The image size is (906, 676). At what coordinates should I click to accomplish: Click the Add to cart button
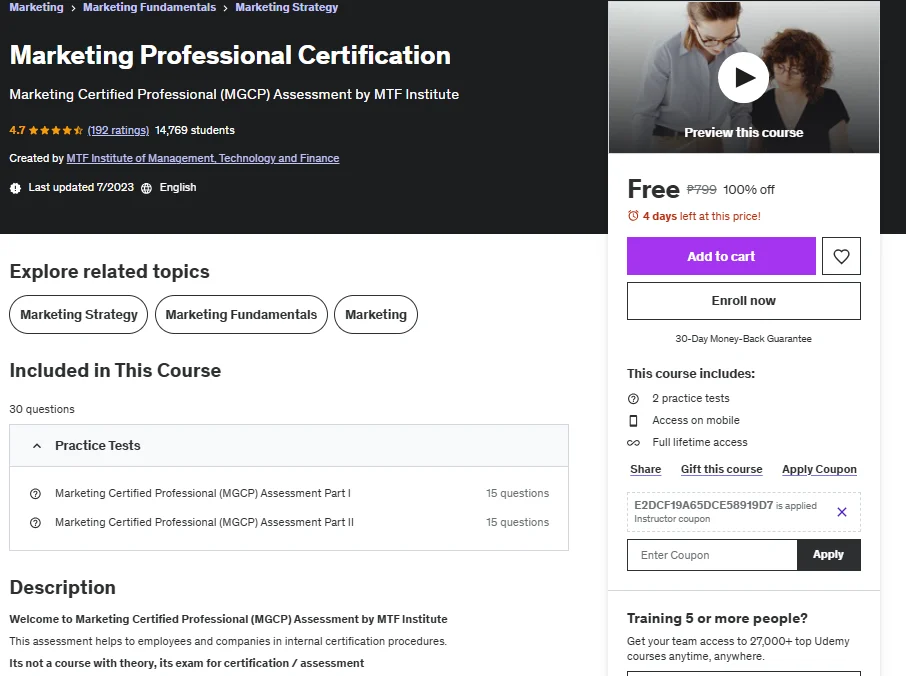tap(721, 256)
